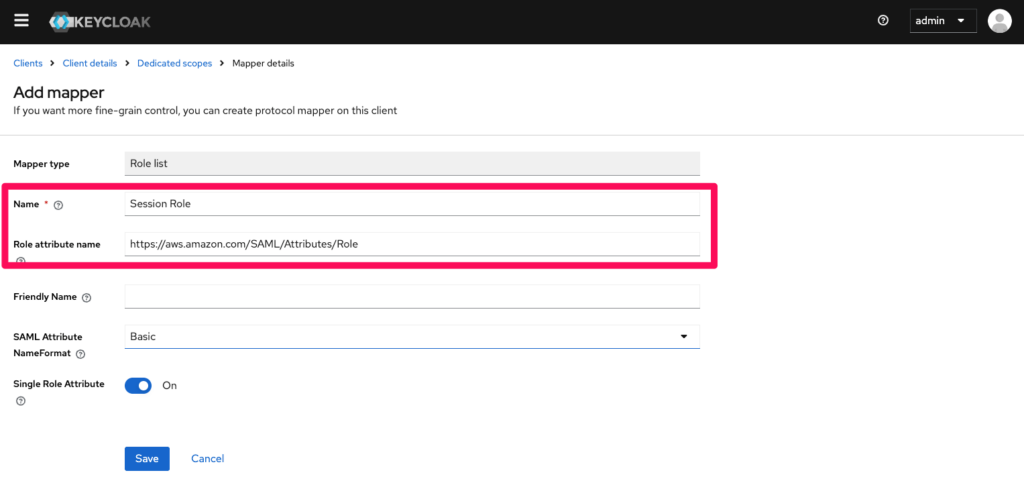Viewport: 1024px width, 487px height.
Task: Click the user avatar icon
Action: point(999,21)
